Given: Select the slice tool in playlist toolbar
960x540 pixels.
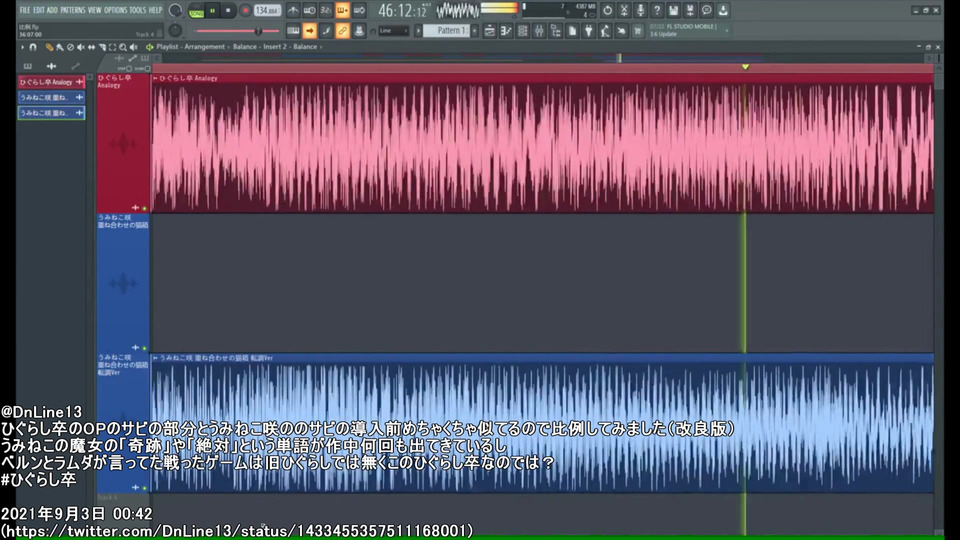Looking at the screenshot, I should tap(102, 47).
